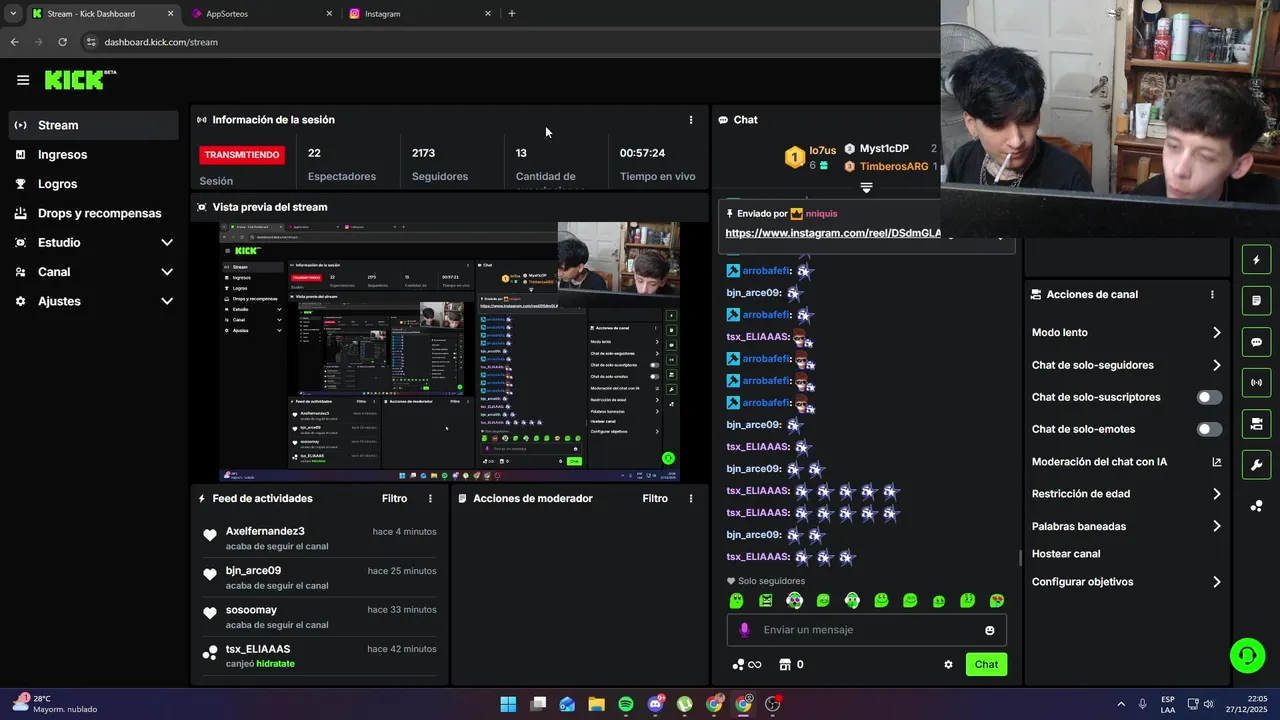Click Axelfernandez3 in the activity feed
This screenshot has height=720, width=1280.
(x=265, y=531)
